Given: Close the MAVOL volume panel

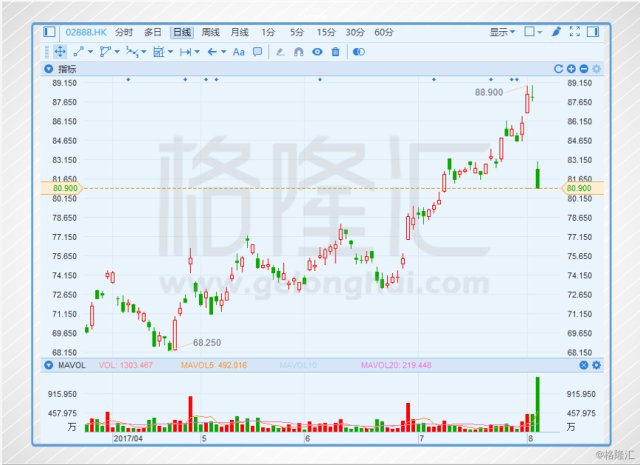Looking at the screenshot, I should coord(585,366).
